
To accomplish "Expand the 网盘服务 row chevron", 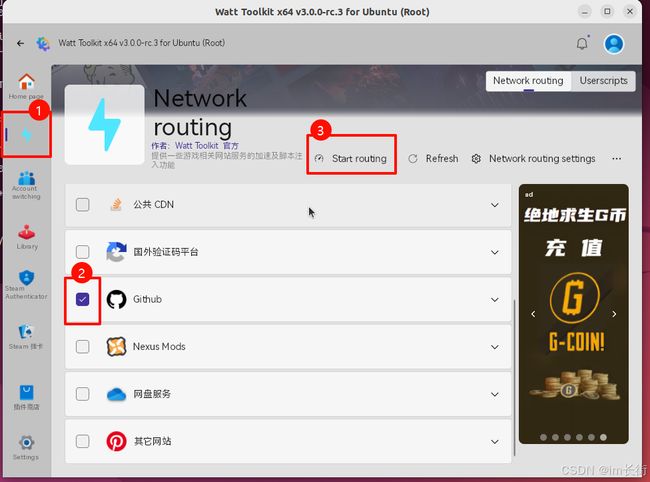I will point(495,395).
